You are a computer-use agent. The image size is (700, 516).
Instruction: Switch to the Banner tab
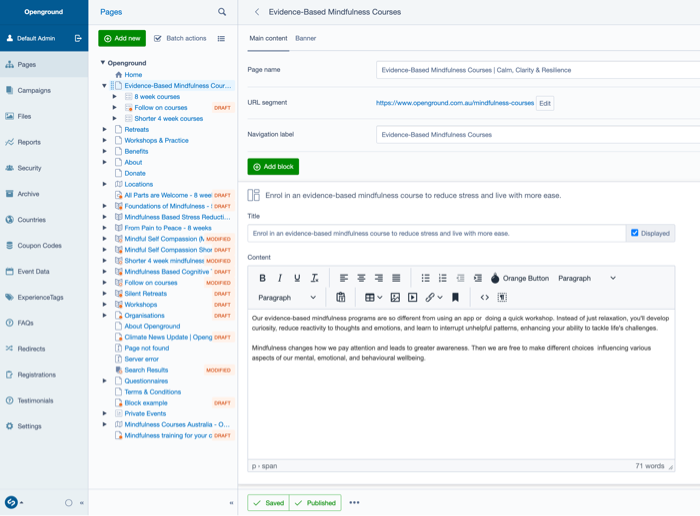point(305,38)
